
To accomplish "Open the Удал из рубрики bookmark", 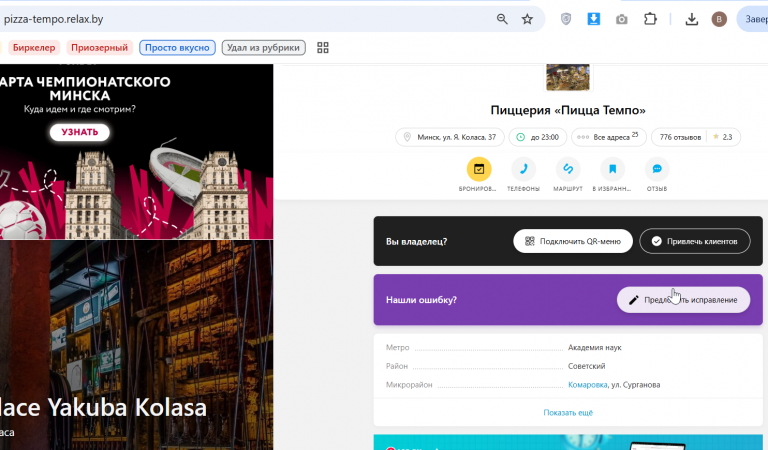I will (x=264, y=47).
